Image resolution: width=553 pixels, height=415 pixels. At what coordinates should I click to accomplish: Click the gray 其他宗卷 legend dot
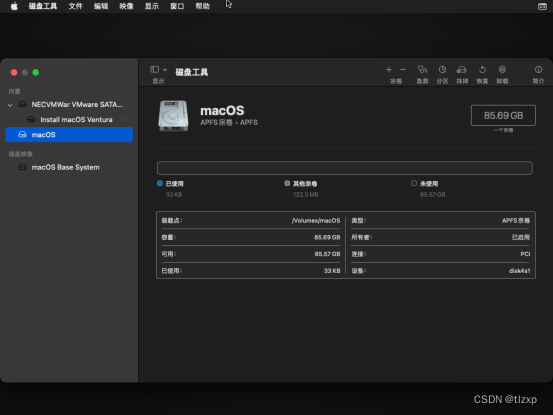(287, 183)
